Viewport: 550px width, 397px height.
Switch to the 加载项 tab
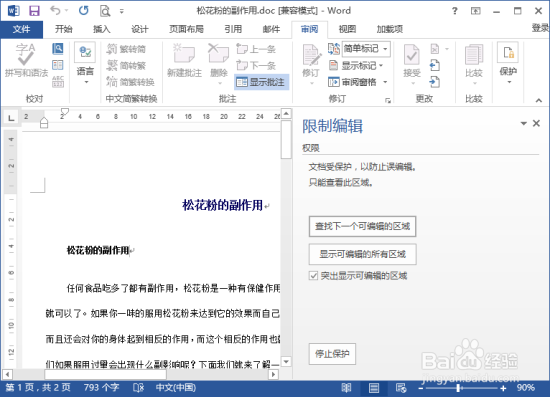[x=390, y=29]
